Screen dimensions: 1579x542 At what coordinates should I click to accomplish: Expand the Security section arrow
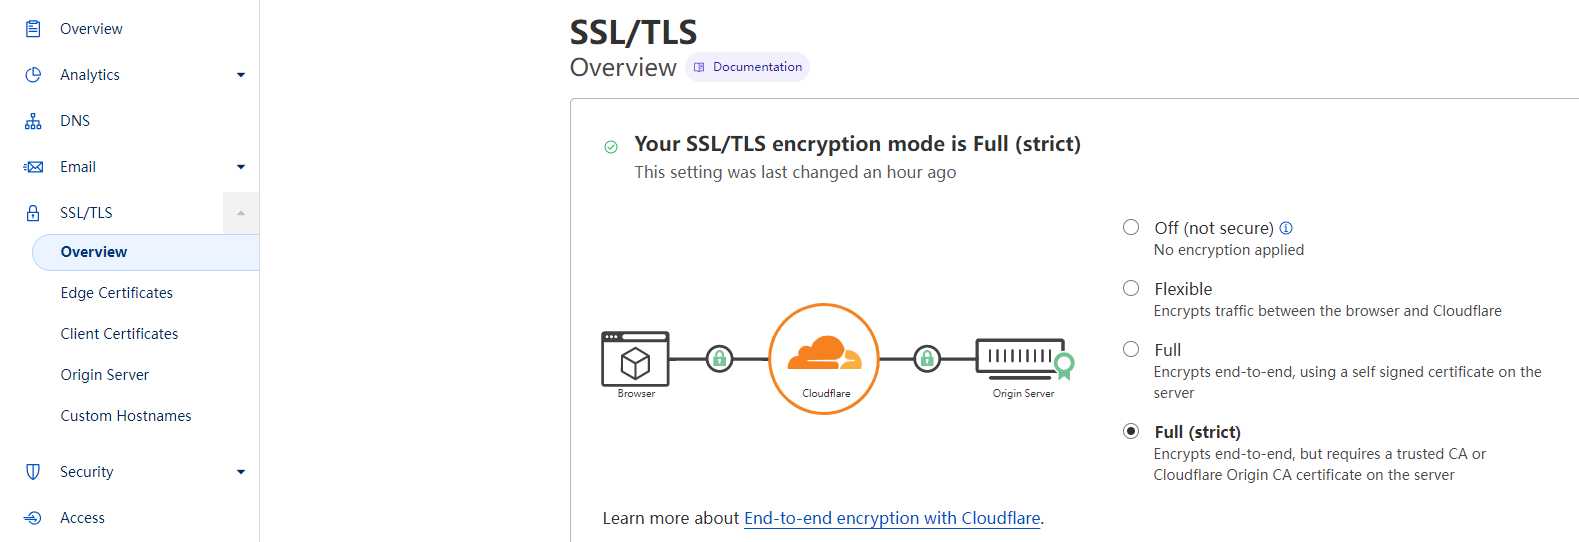(x=241, y=472)
